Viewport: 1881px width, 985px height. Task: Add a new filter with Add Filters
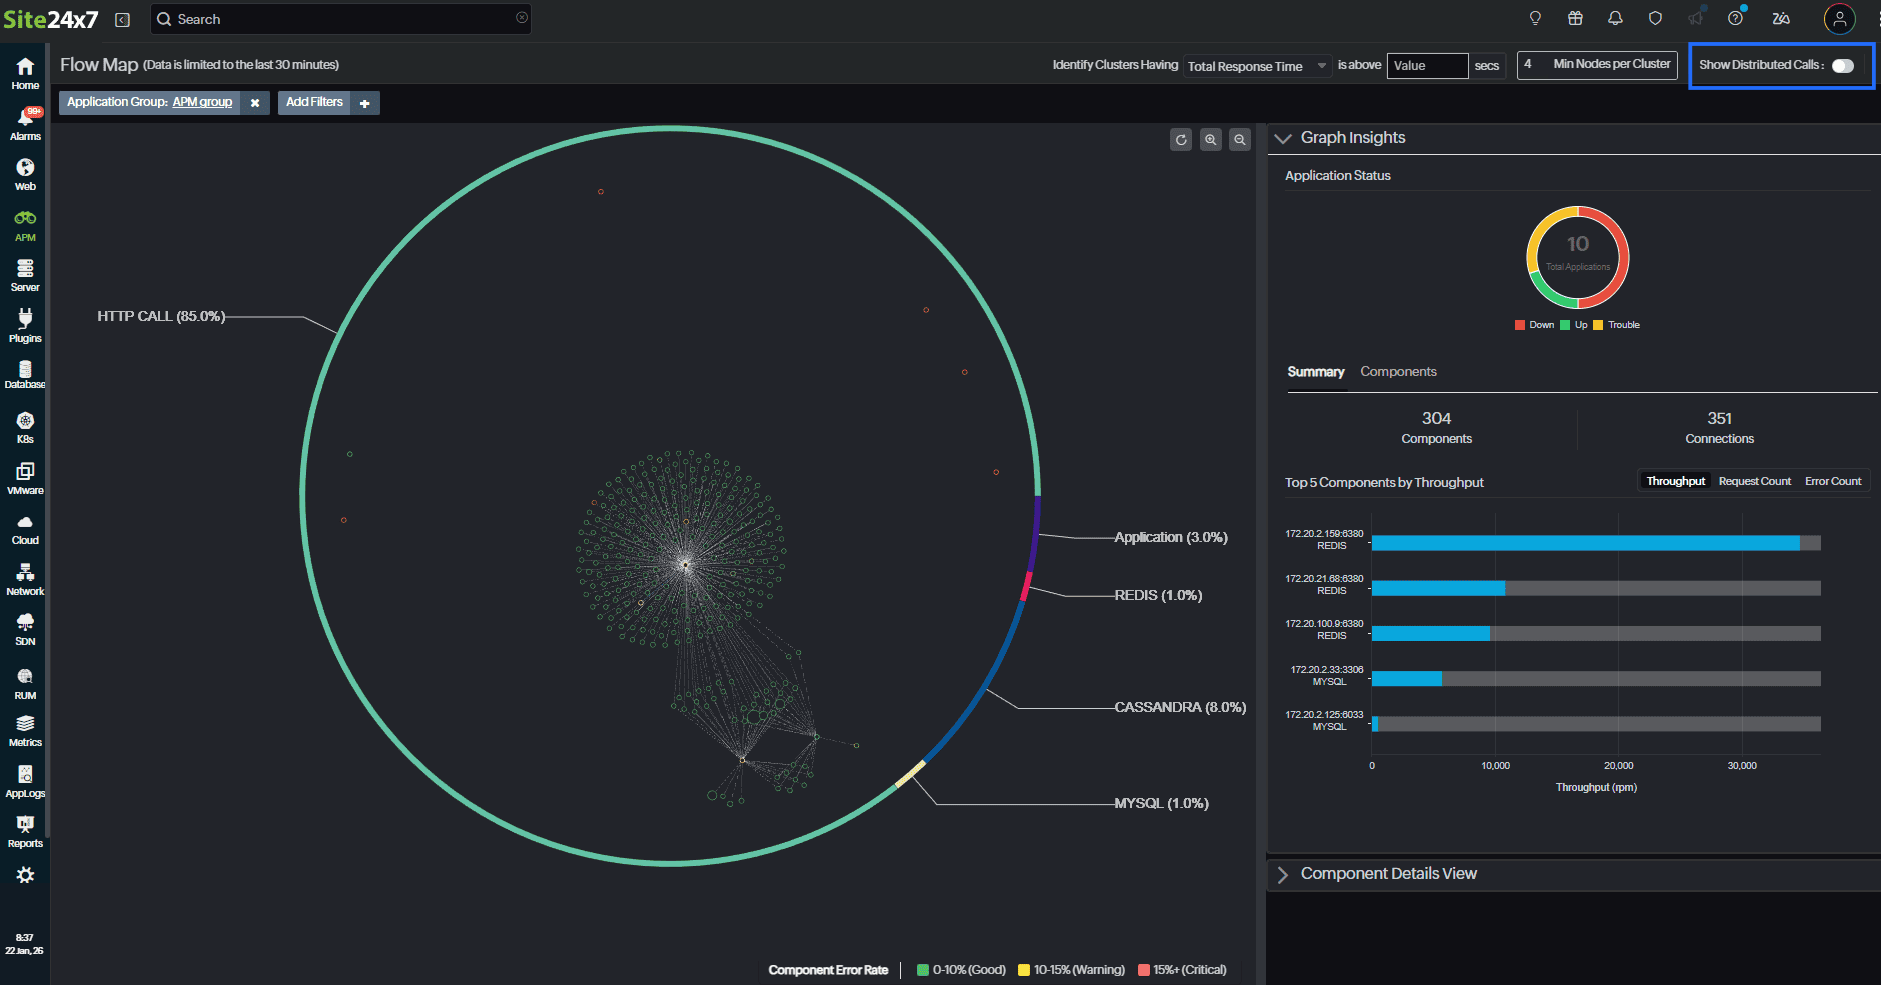tap(314, 102)
